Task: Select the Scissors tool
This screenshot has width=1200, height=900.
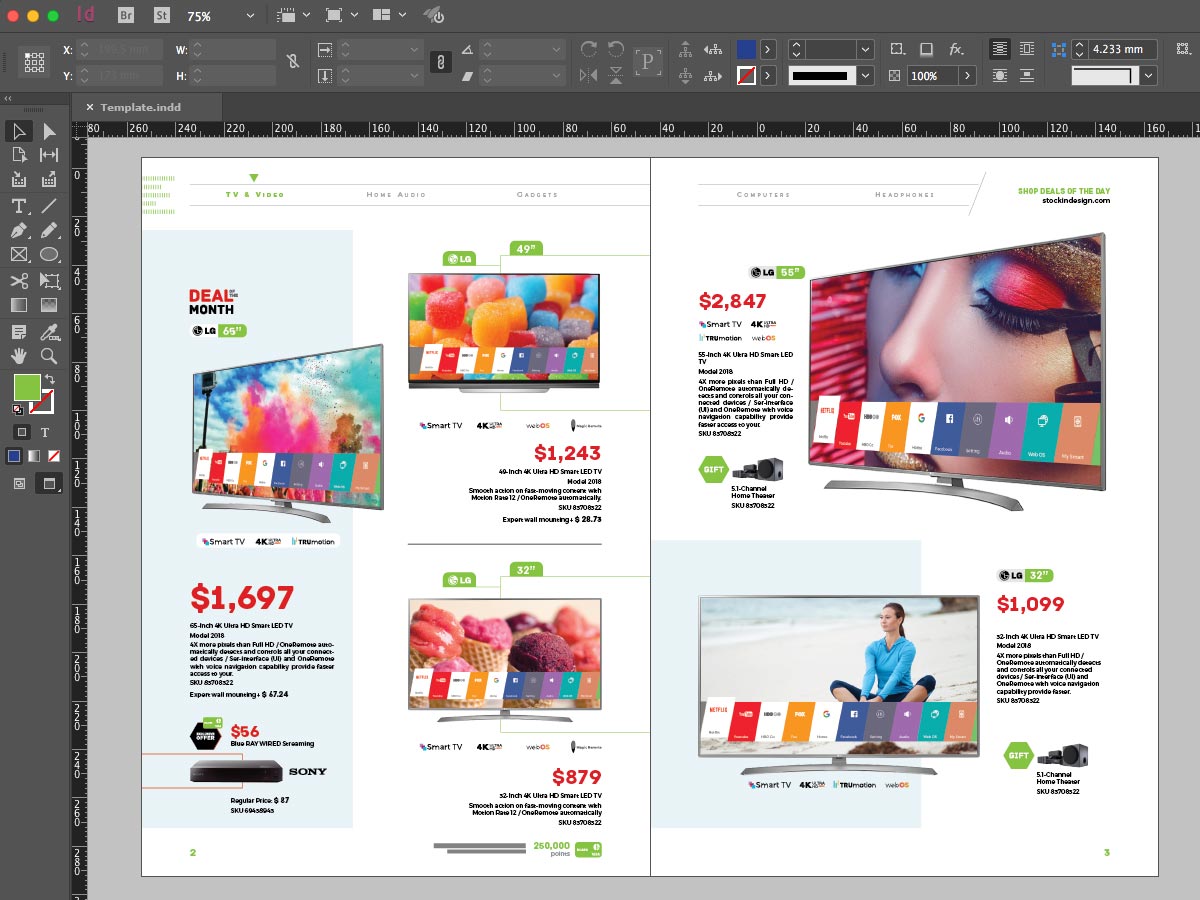Action: pos(18,280)
